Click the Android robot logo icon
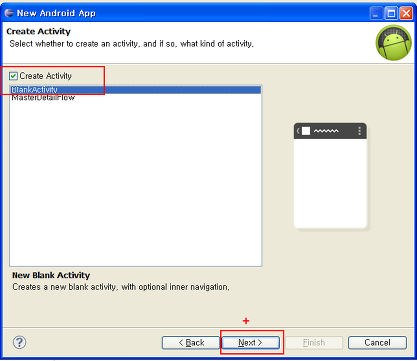Screen dimensions: 417x361 394,43
